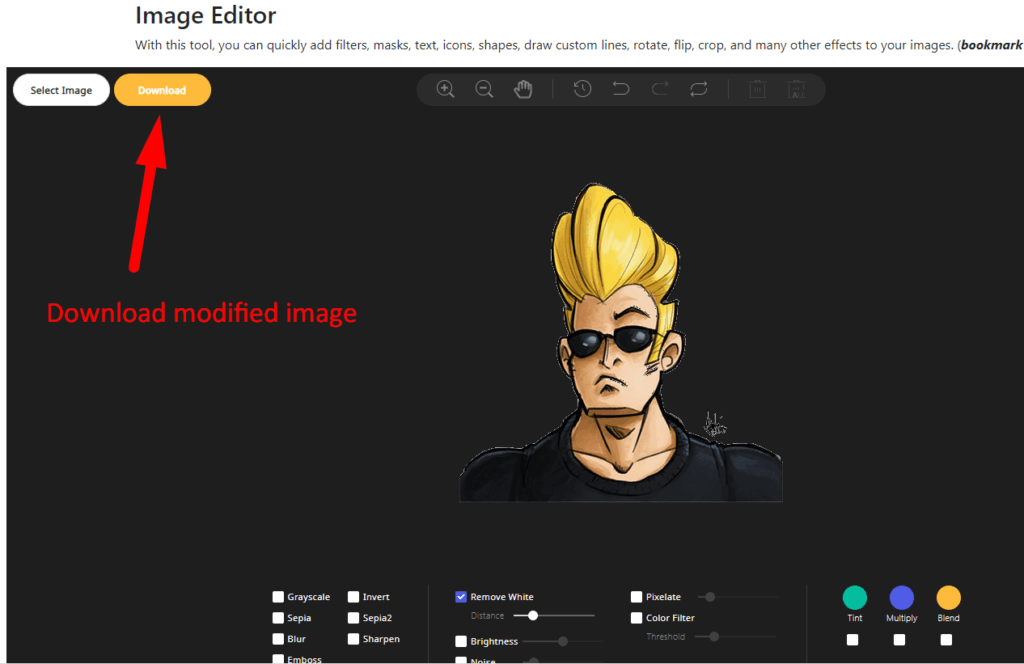Check the Pixelate option
Screen dimensions: 1024x664
click(636, 597)
